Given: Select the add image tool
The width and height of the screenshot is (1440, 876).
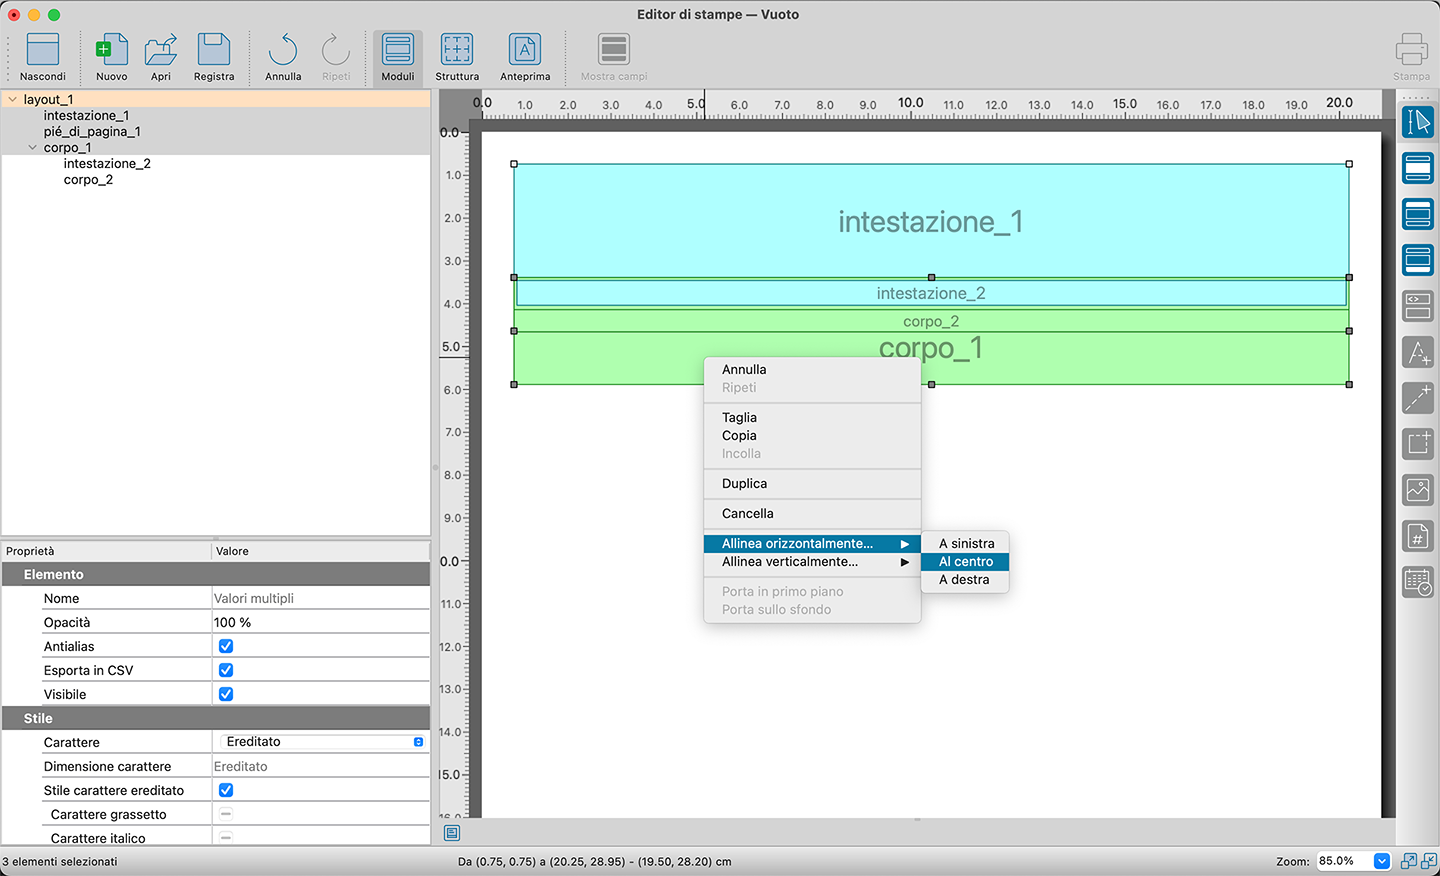Looking at the screenshot, I should (x=1417, y=490).
